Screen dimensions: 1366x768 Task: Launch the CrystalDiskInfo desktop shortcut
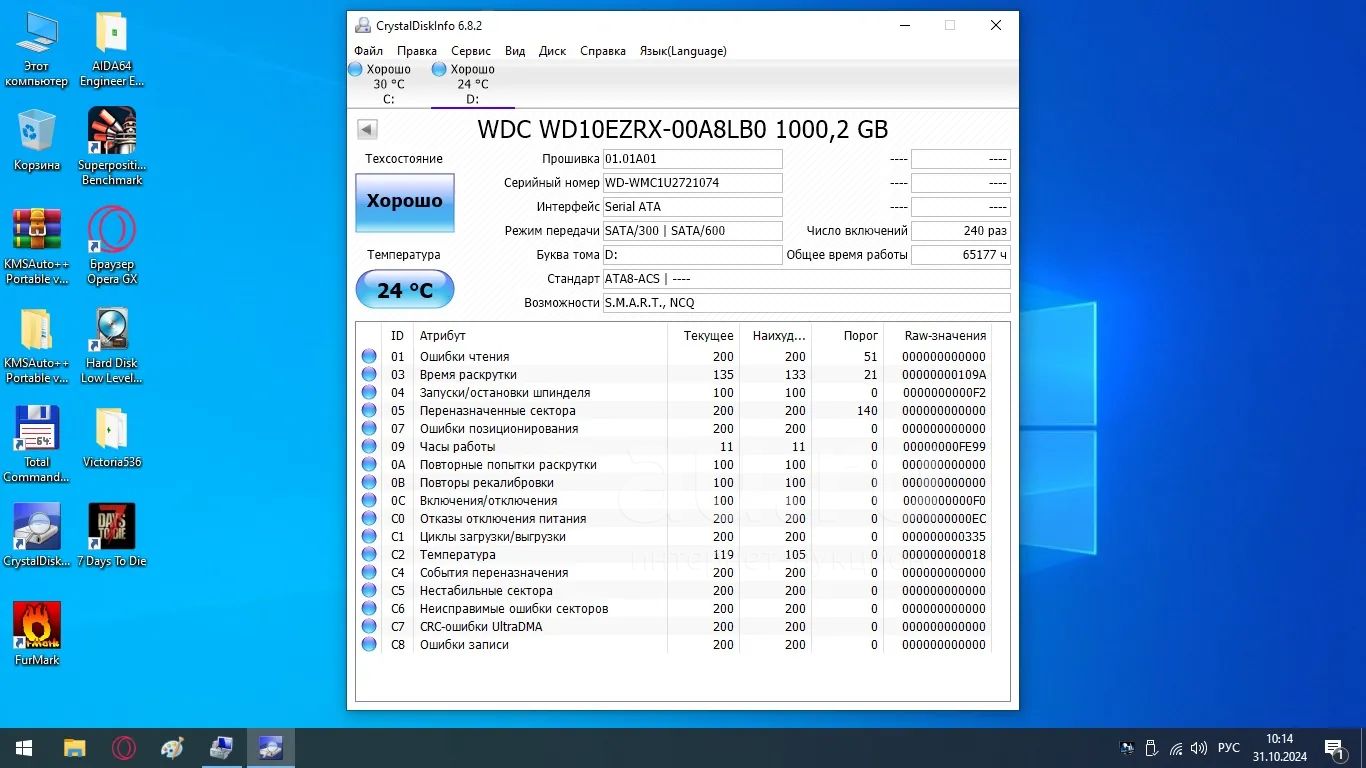point(37,535)
